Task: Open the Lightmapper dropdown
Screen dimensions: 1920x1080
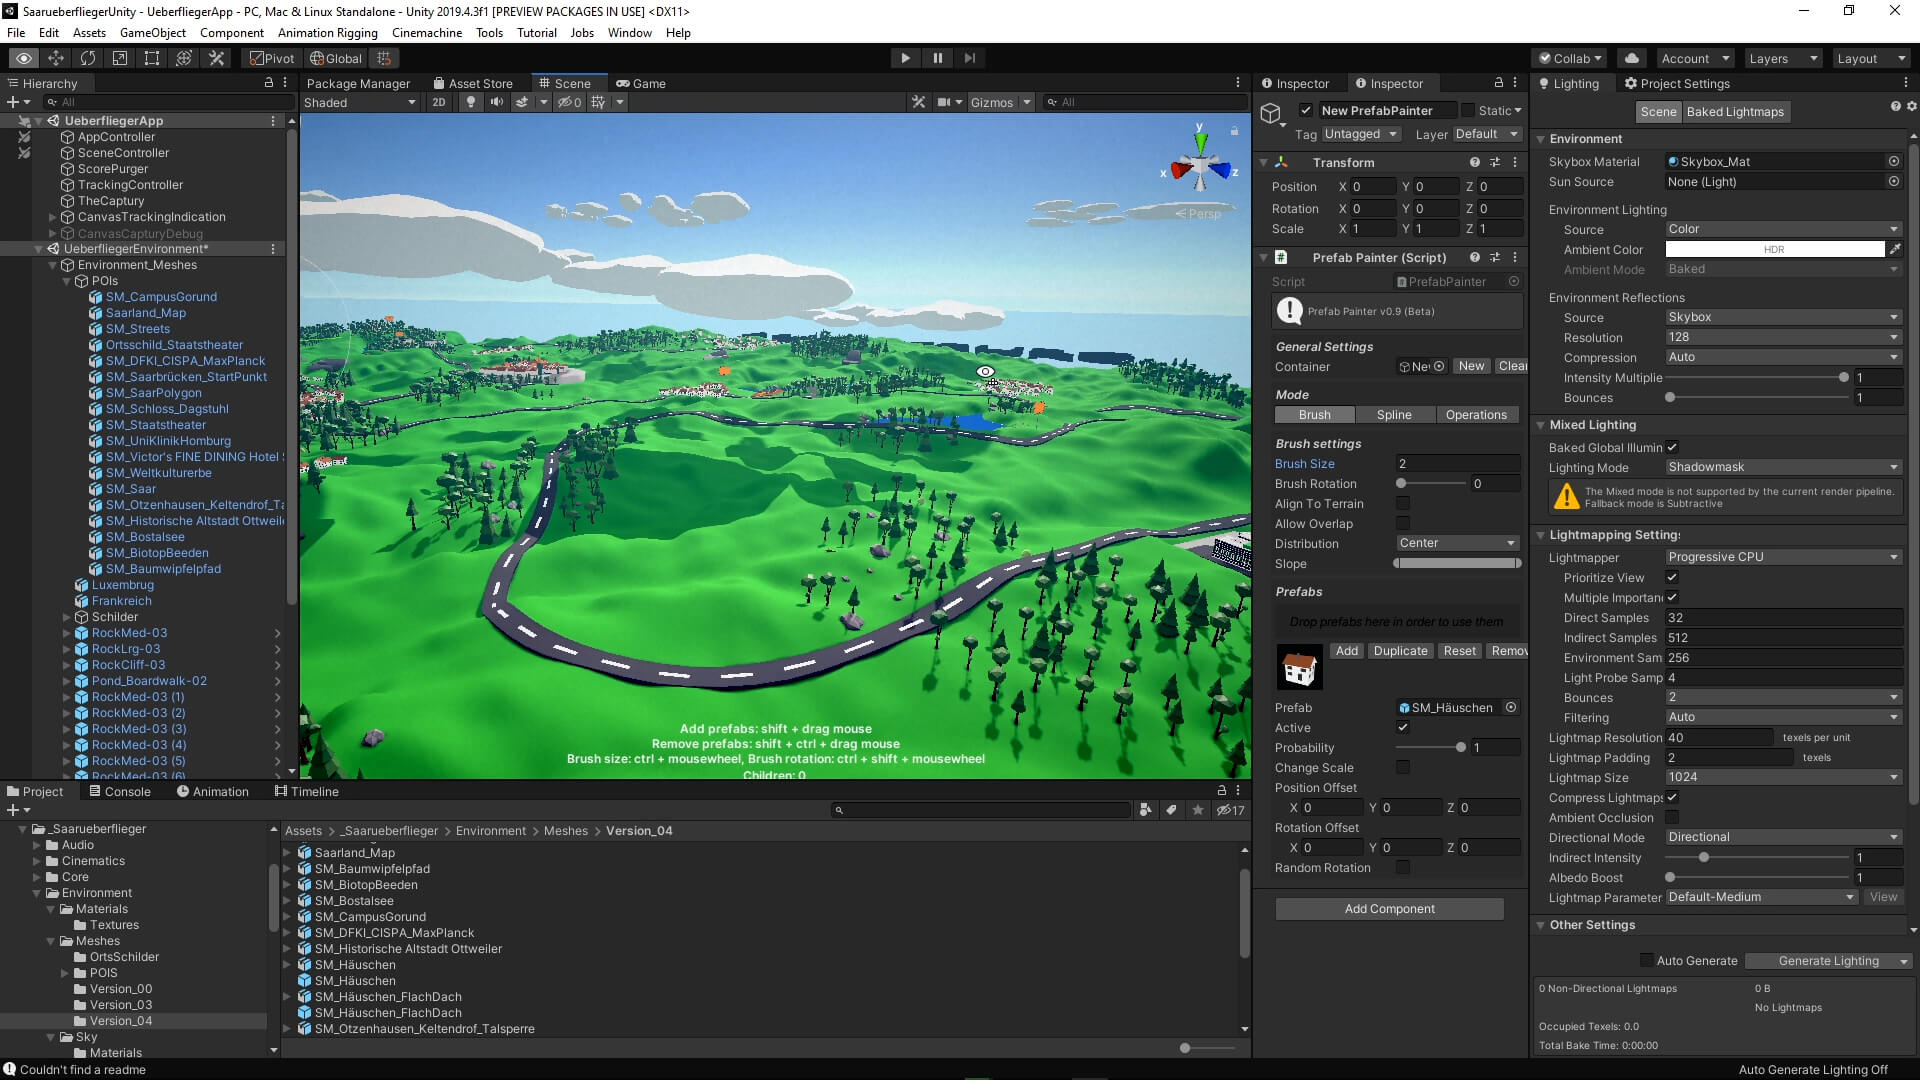Action: (1784, 557)
